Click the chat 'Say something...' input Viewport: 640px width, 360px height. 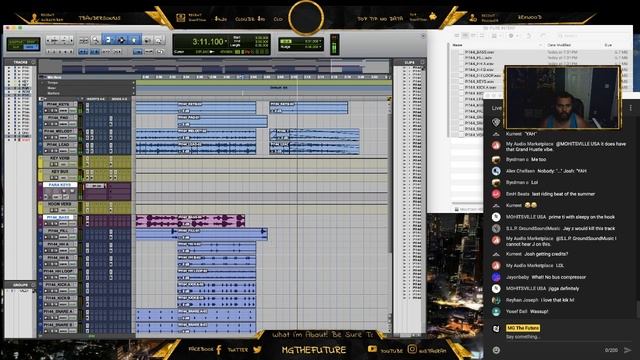click(x=523, y=337)
